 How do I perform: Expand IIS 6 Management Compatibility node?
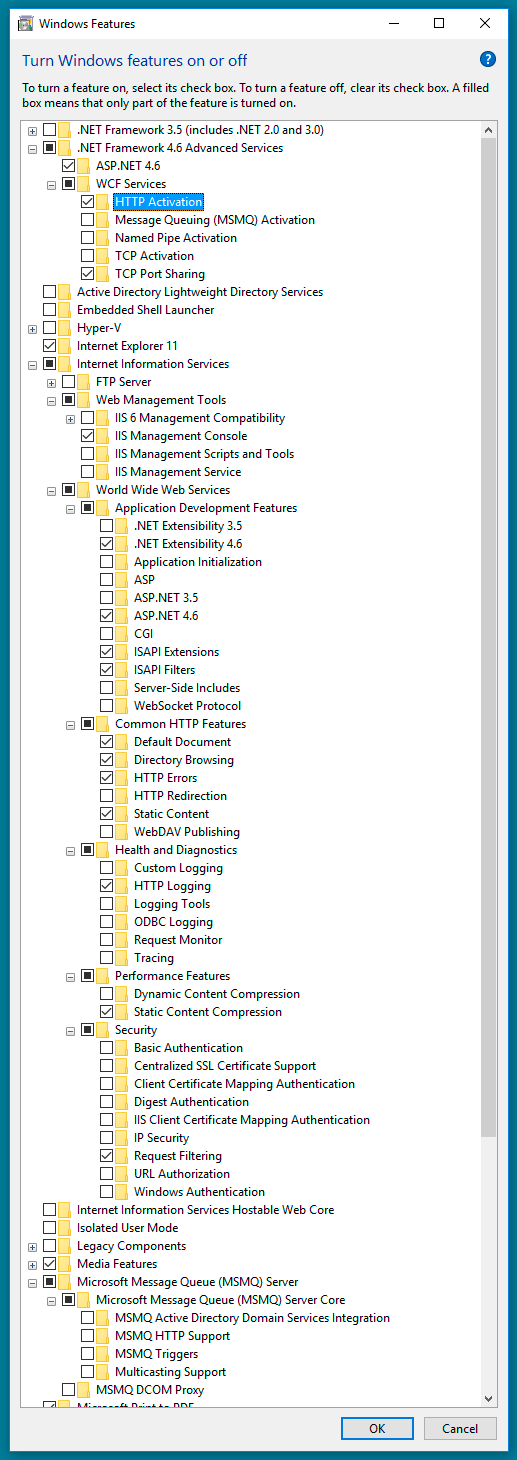[71, 418]
